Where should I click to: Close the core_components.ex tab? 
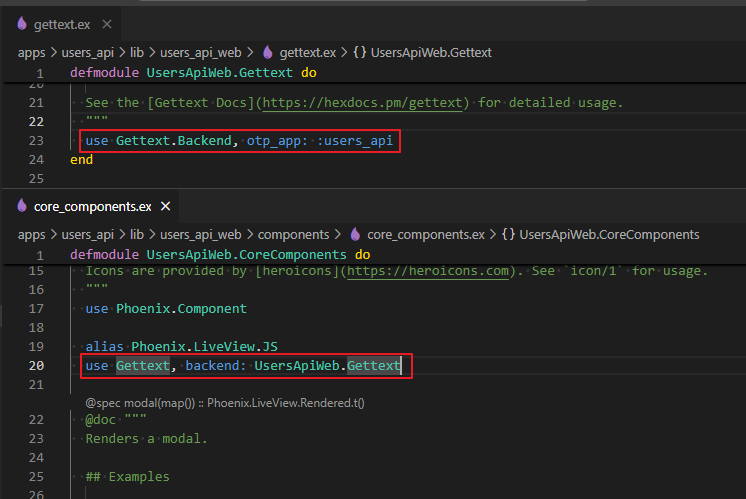tap(166, 206)
